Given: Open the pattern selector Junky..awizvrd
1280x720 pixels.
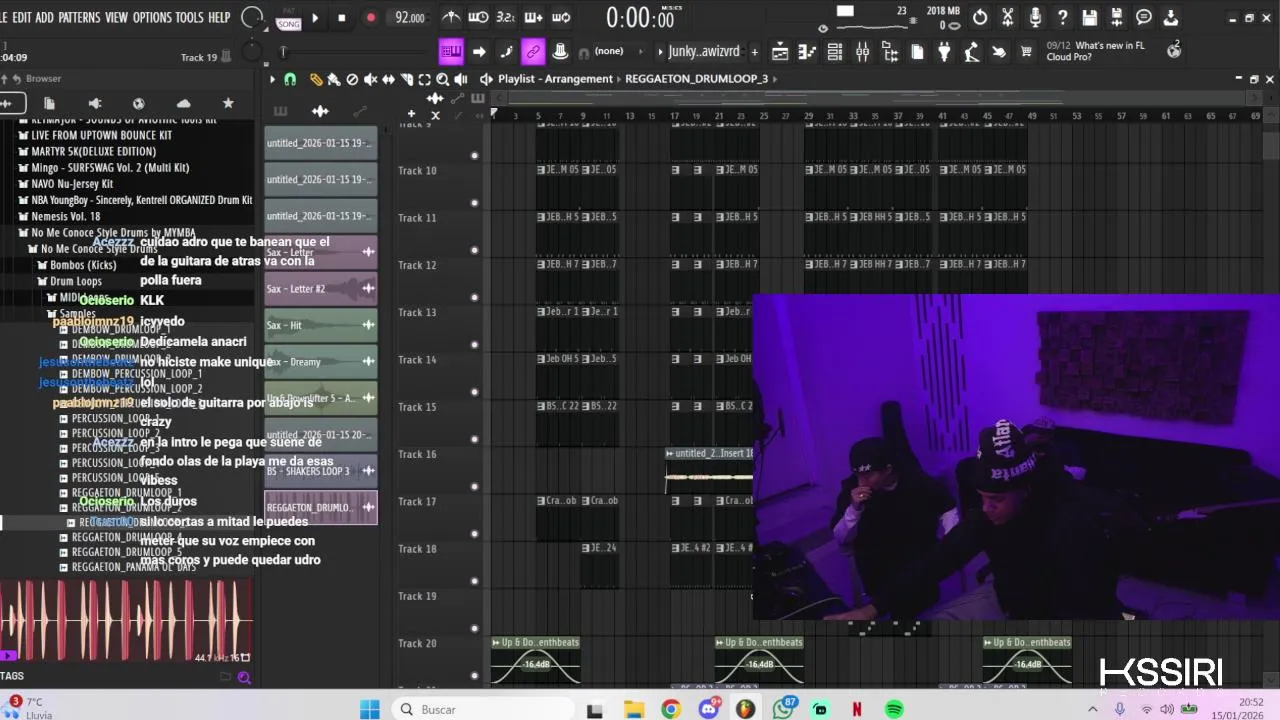Looking at the screenshot, I should pos(704,52).
